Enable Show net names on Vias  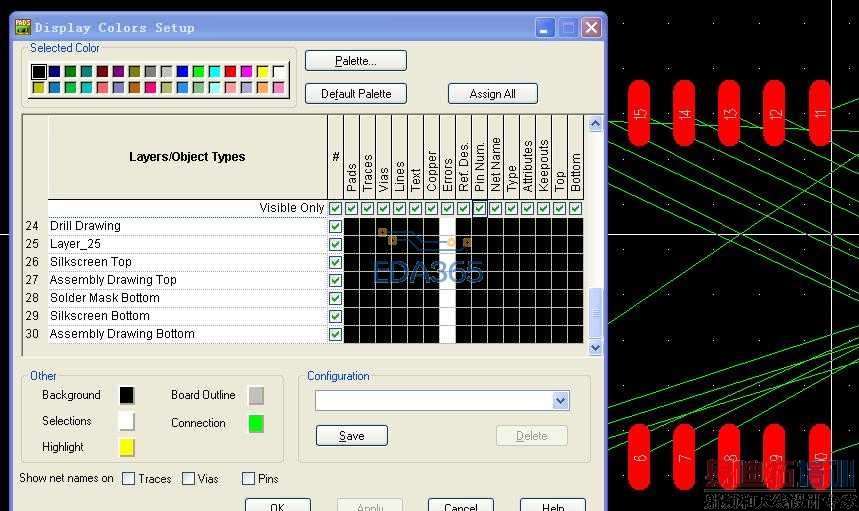tap(188, 479)
